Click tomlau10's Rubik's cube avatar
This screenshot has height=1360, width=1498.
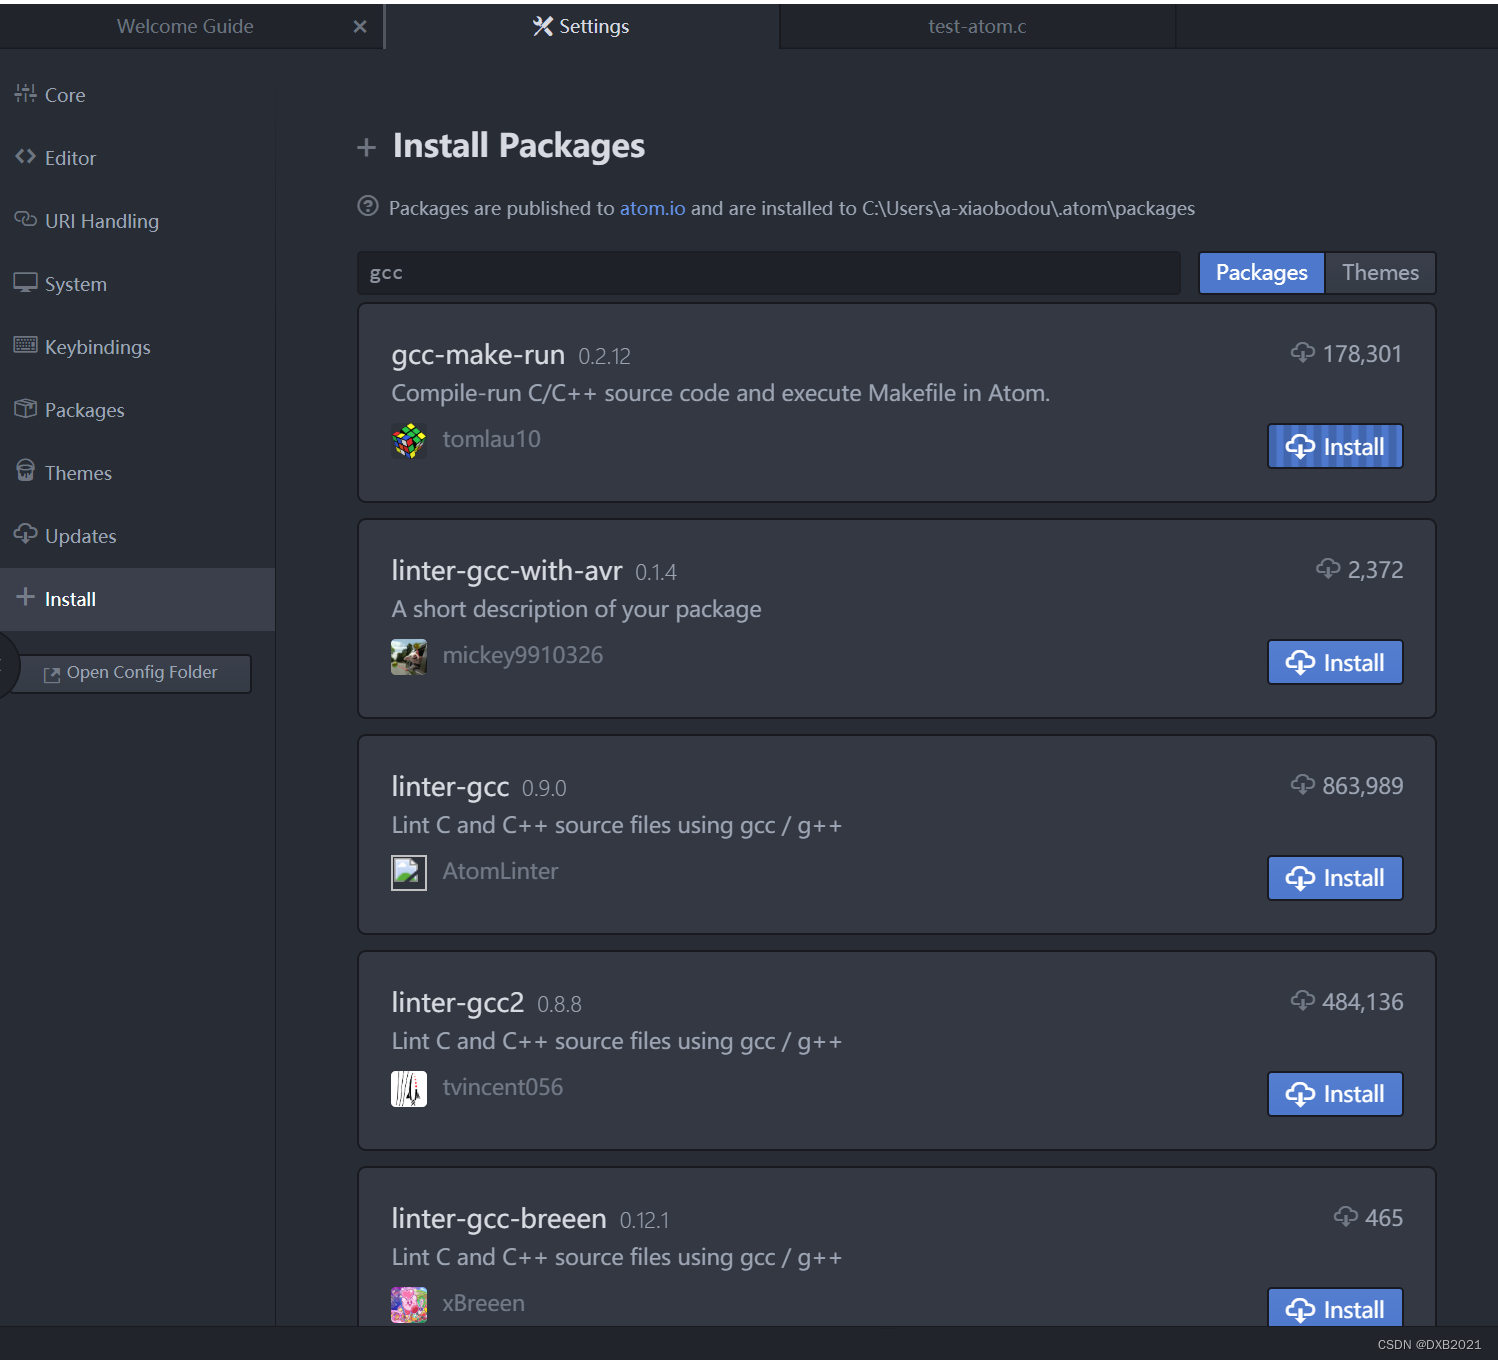[409, 440]
